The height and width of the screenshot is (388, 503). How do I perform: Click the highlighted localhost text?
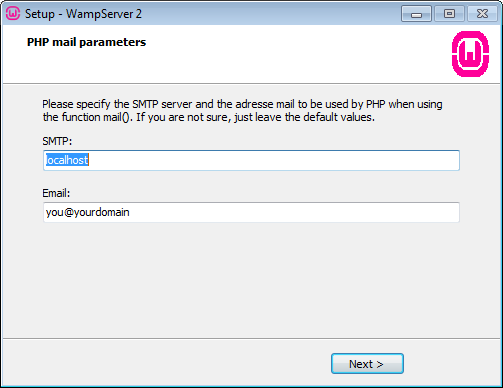pos(67,160)
